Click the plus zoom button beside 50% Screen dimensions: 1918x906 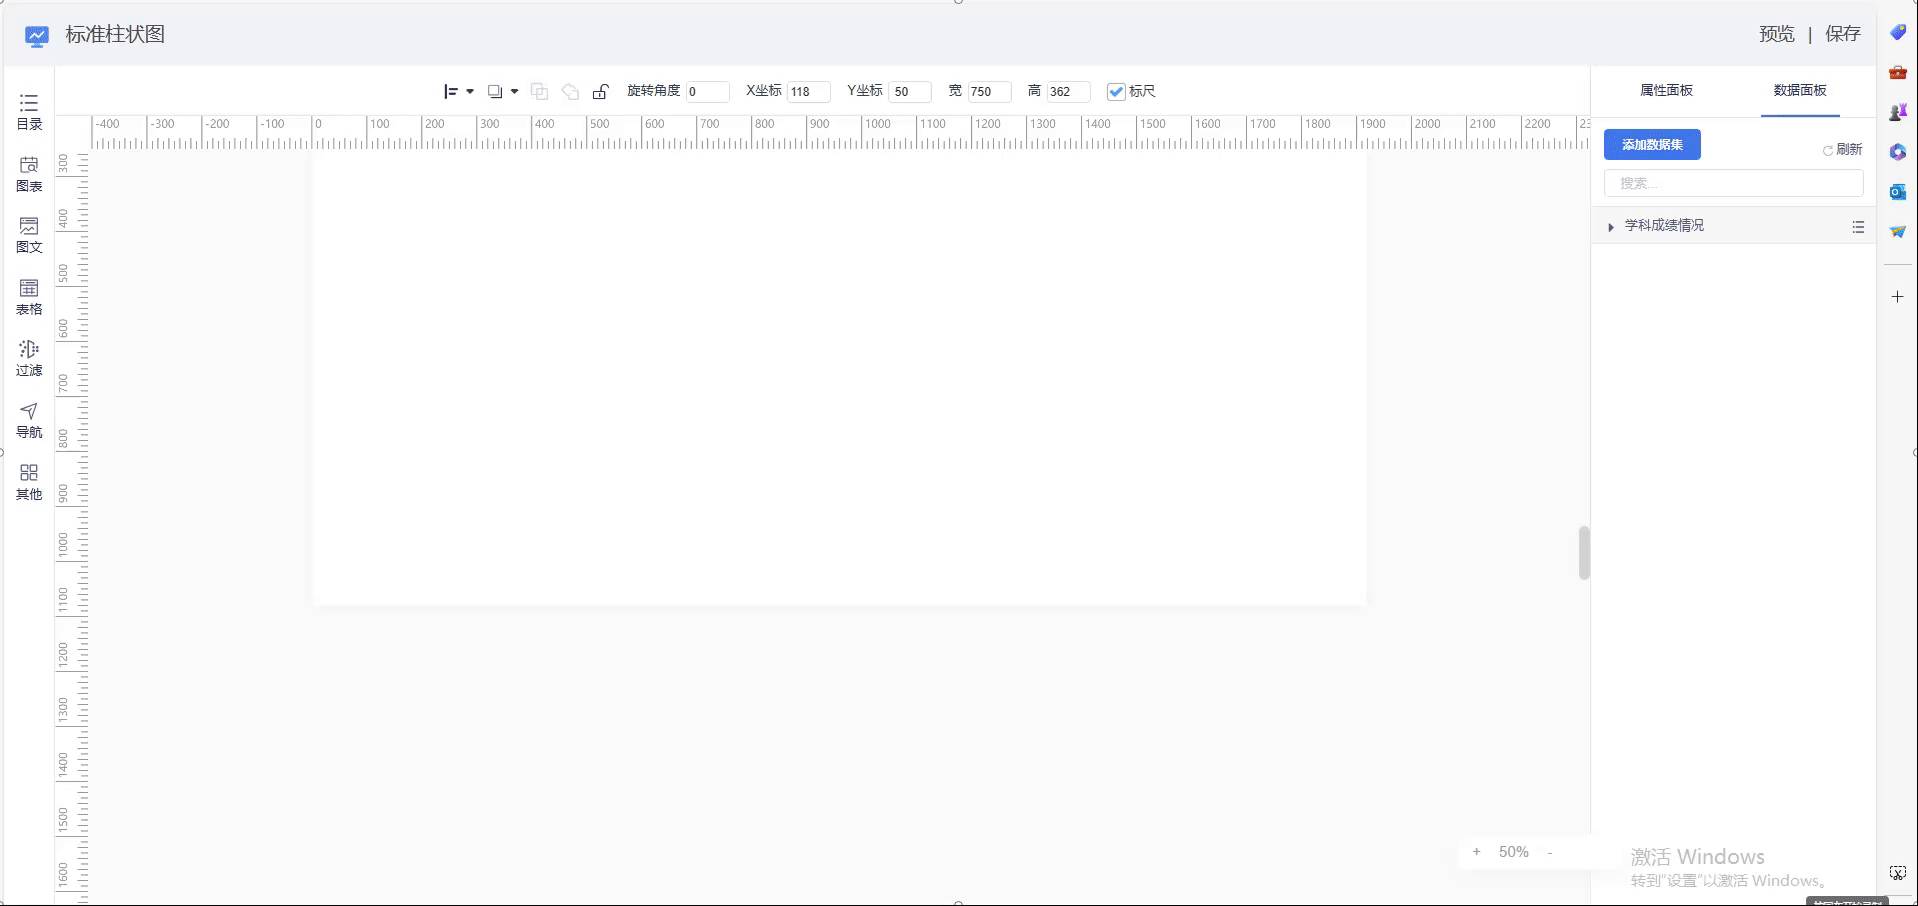1476,852
